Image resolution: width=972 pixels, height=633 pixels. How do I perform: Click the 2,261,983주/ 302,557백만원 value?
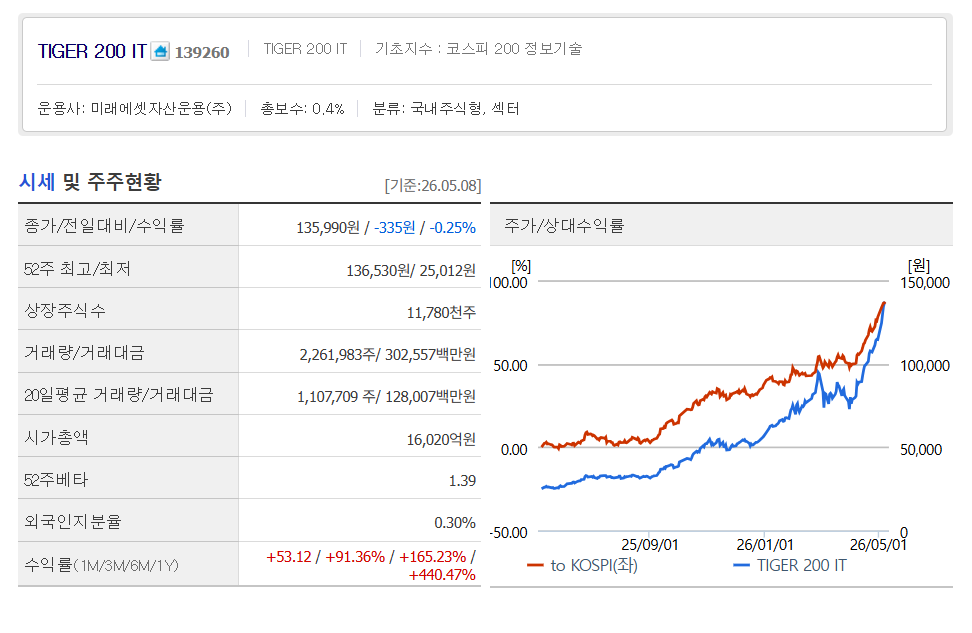click(x=387, y=354)
